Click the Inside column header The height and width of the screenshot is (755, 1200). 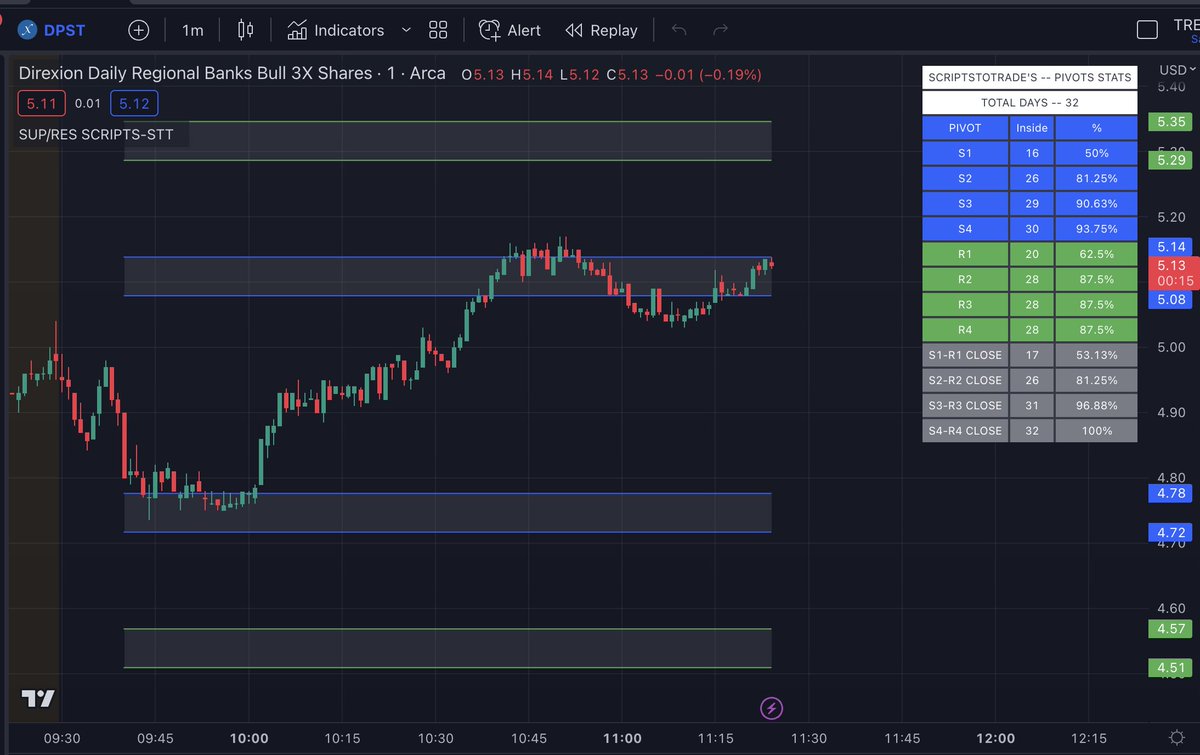tap(1032, 128)
